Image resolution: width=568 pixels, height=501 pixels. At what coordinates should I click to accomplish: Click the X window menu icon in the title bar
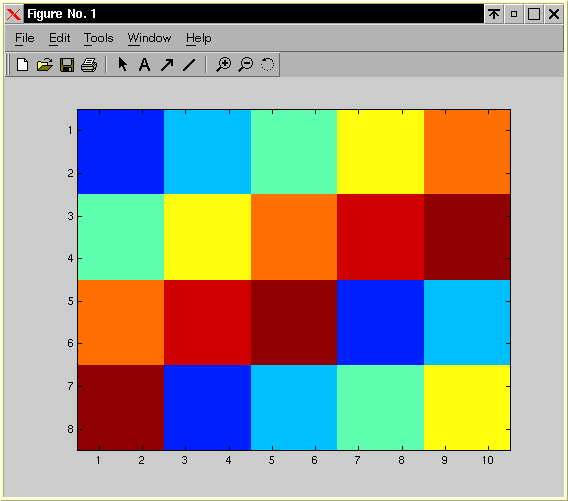click(x=14, y=14)
